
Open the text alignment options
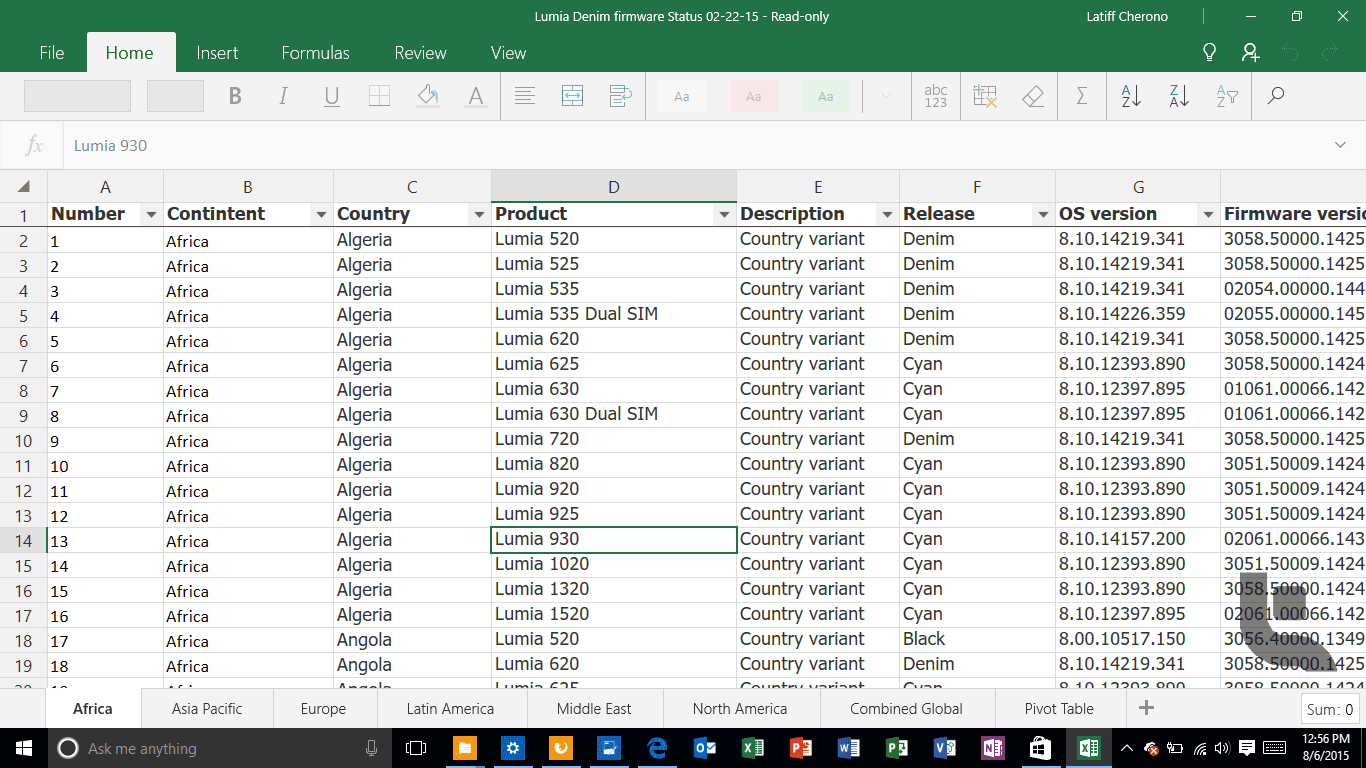pyautogui.click(x=524, y=96)
